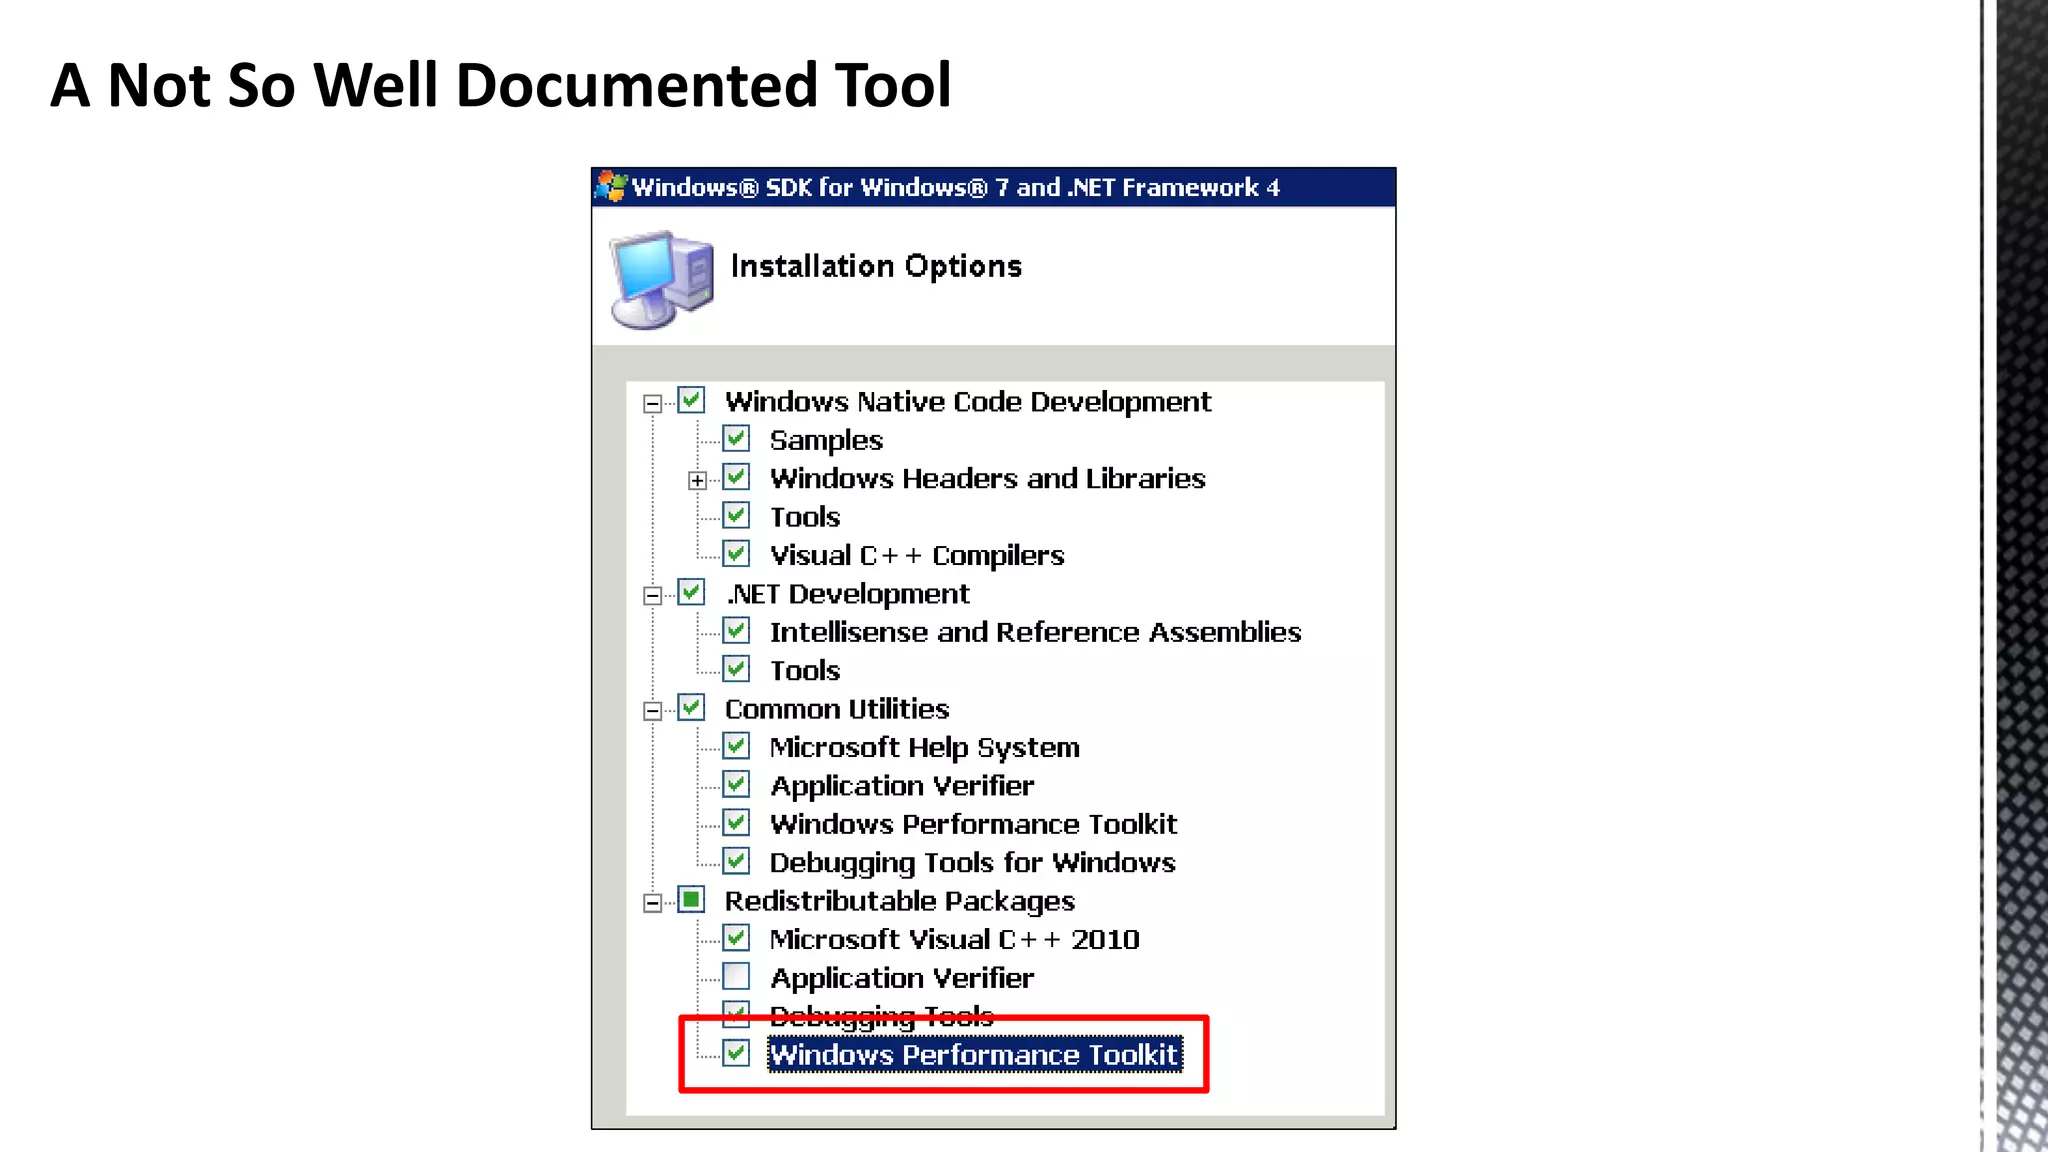Select the Samples tree item label

pos(826,440)
